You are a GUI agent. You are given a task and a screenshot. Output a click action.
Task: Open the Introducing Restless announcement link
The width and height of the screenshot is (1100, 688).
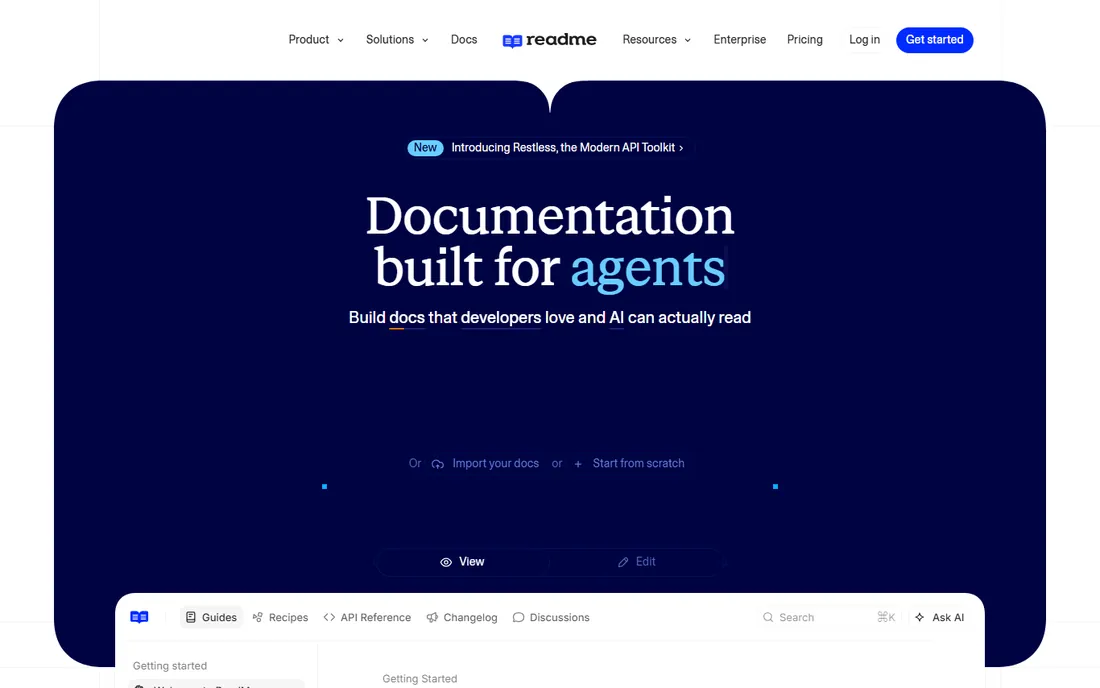tap(567, 148)
